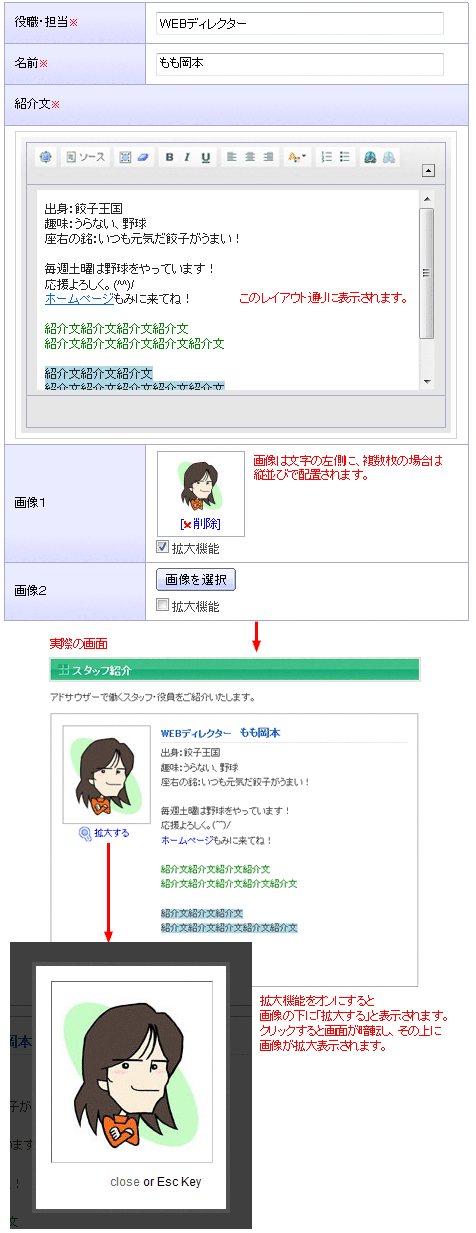Align text right in the editor
Screen dimensions: 476x1233
pos(267,157)
